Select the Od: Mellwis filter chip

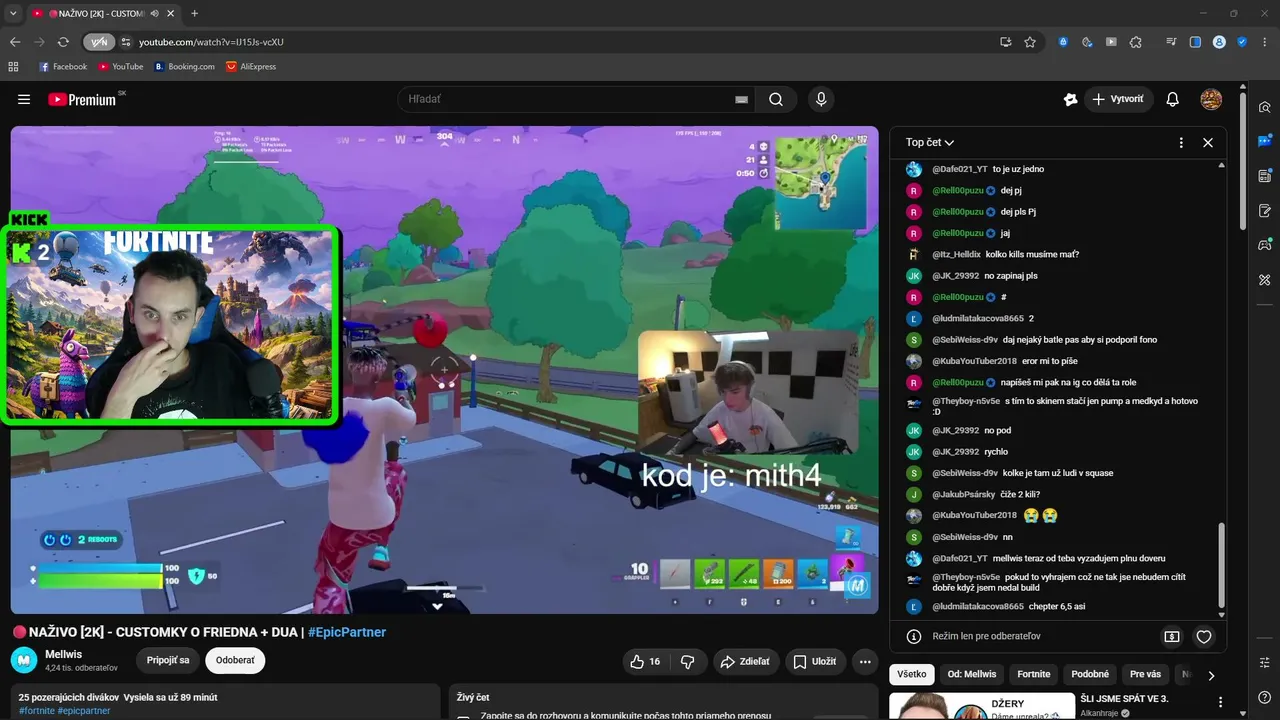pyautogui.click(x=972, y=674)
